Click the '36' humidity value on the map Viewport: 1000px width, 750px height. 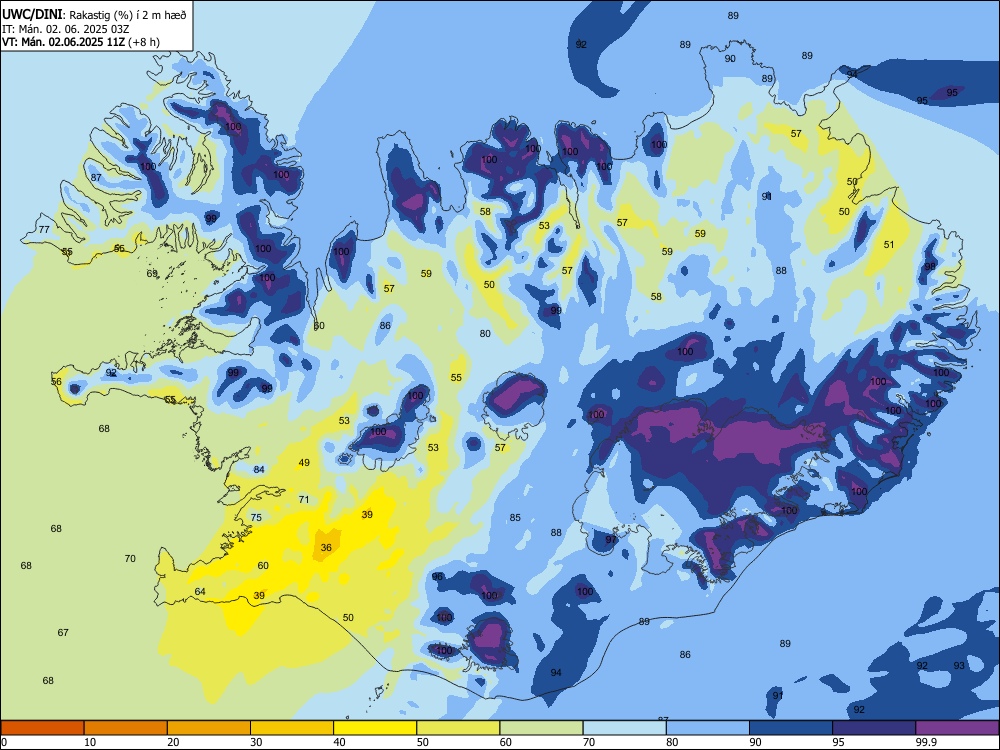point(326,548)
